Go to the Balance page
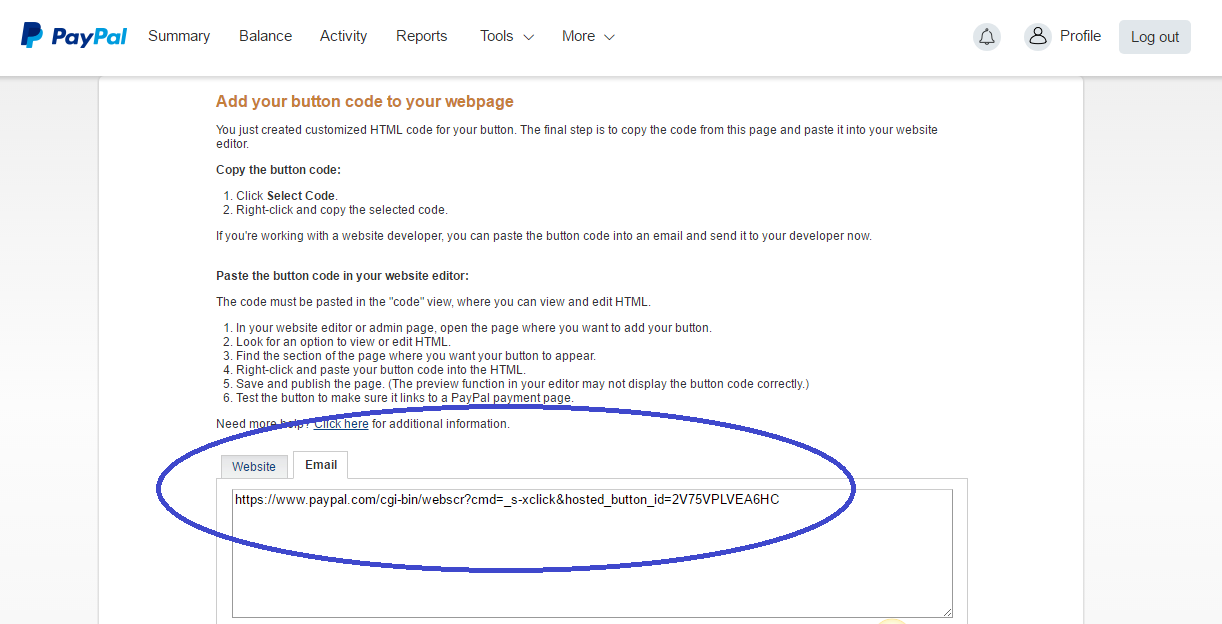This screenshot has height=624, width=1222. pos(266,36)
